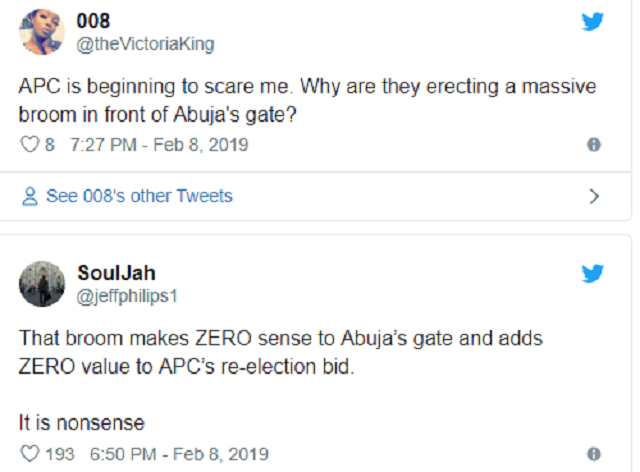640x472 pixels.
Task: Open SoulJah's profile avatar
Action: [x=40, y=284]
